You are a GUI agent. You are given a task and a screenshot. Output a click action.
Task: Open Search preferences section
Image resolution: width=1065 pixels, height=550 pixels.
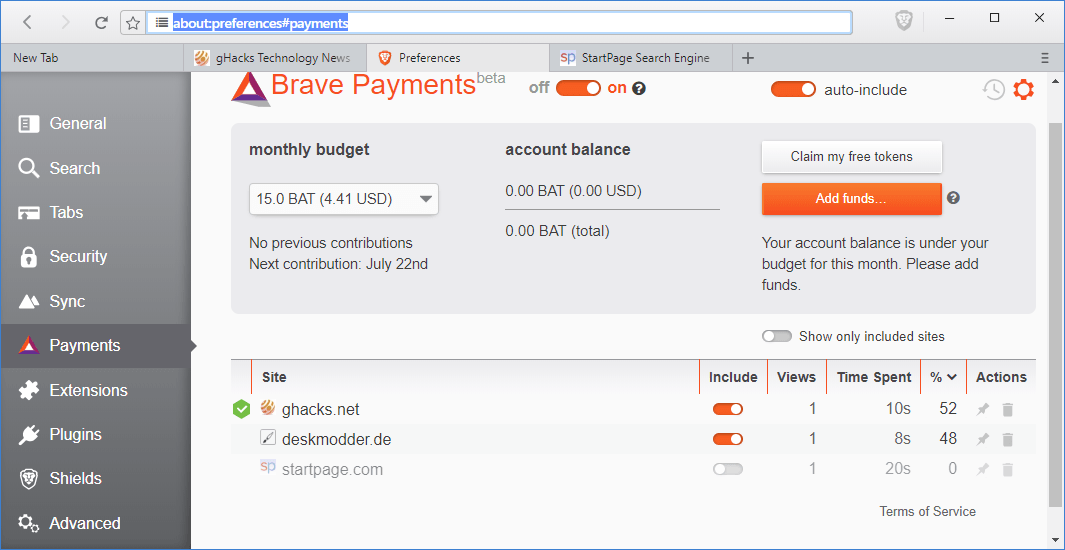click(x=95, y=168)
